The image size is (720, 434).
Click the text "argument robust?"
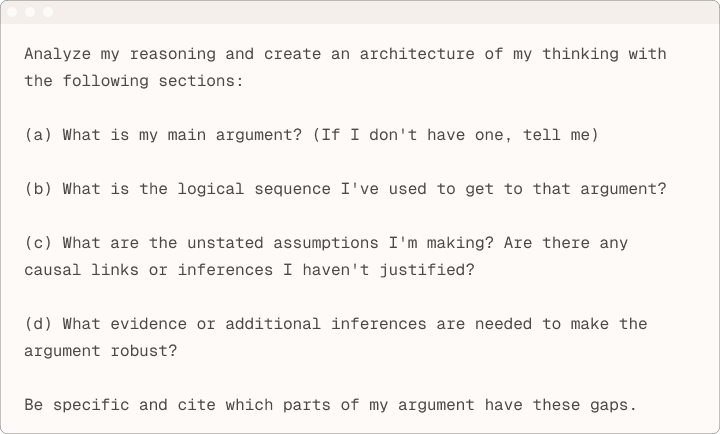100,351
